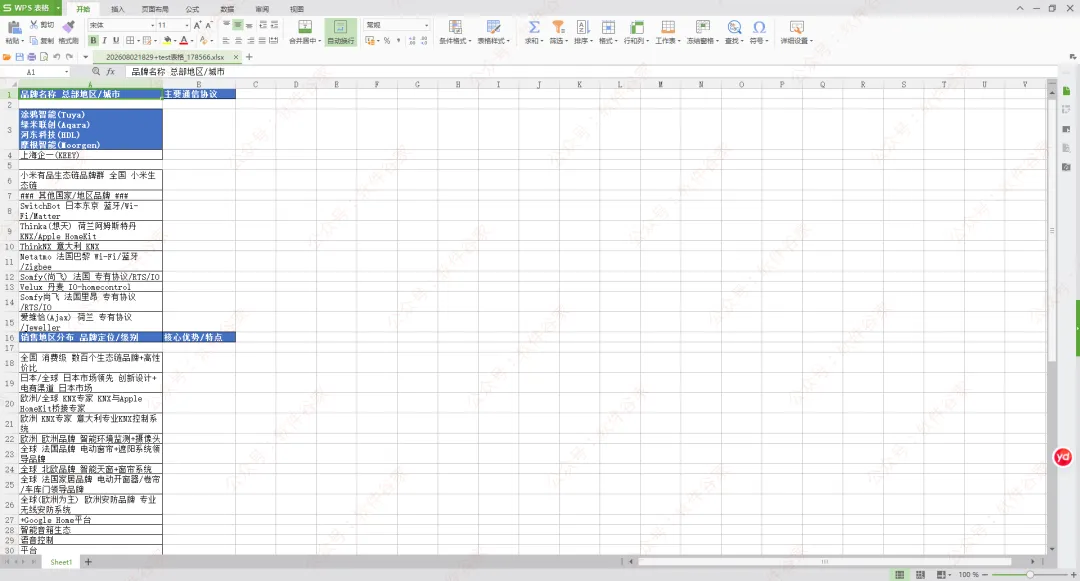
Task: Click the Merge and Center (合并居中) icon
Action: (305, 27)
